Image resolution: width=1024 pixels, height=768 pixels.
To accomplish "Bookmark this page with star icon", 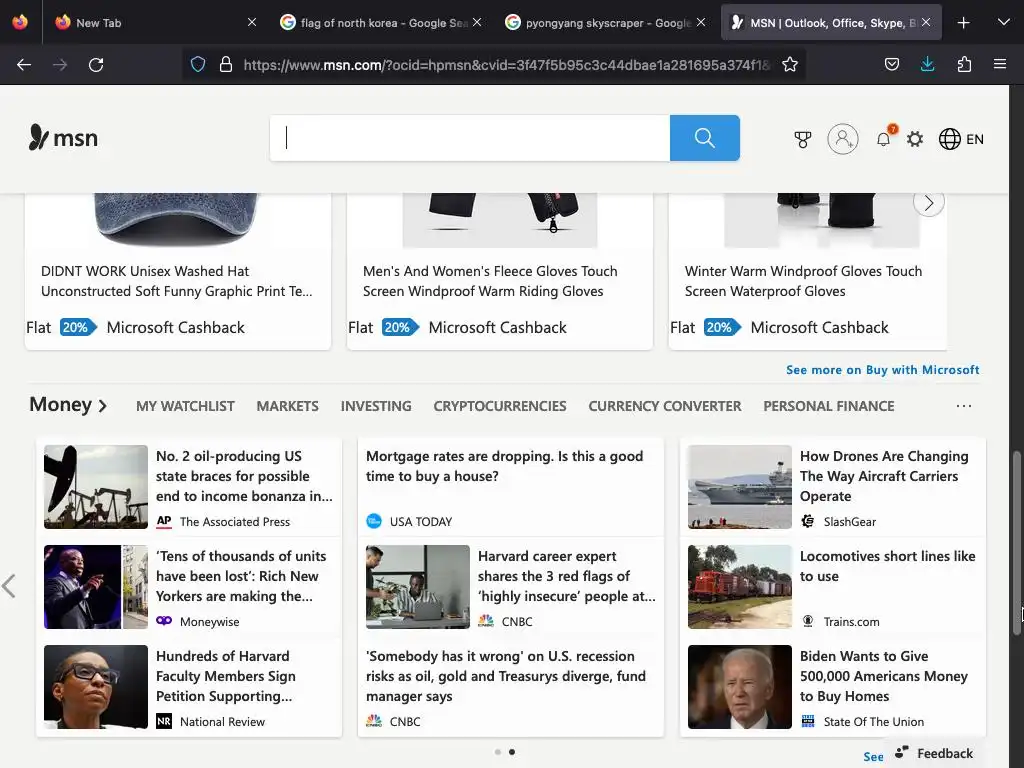I will pos(790,65).
